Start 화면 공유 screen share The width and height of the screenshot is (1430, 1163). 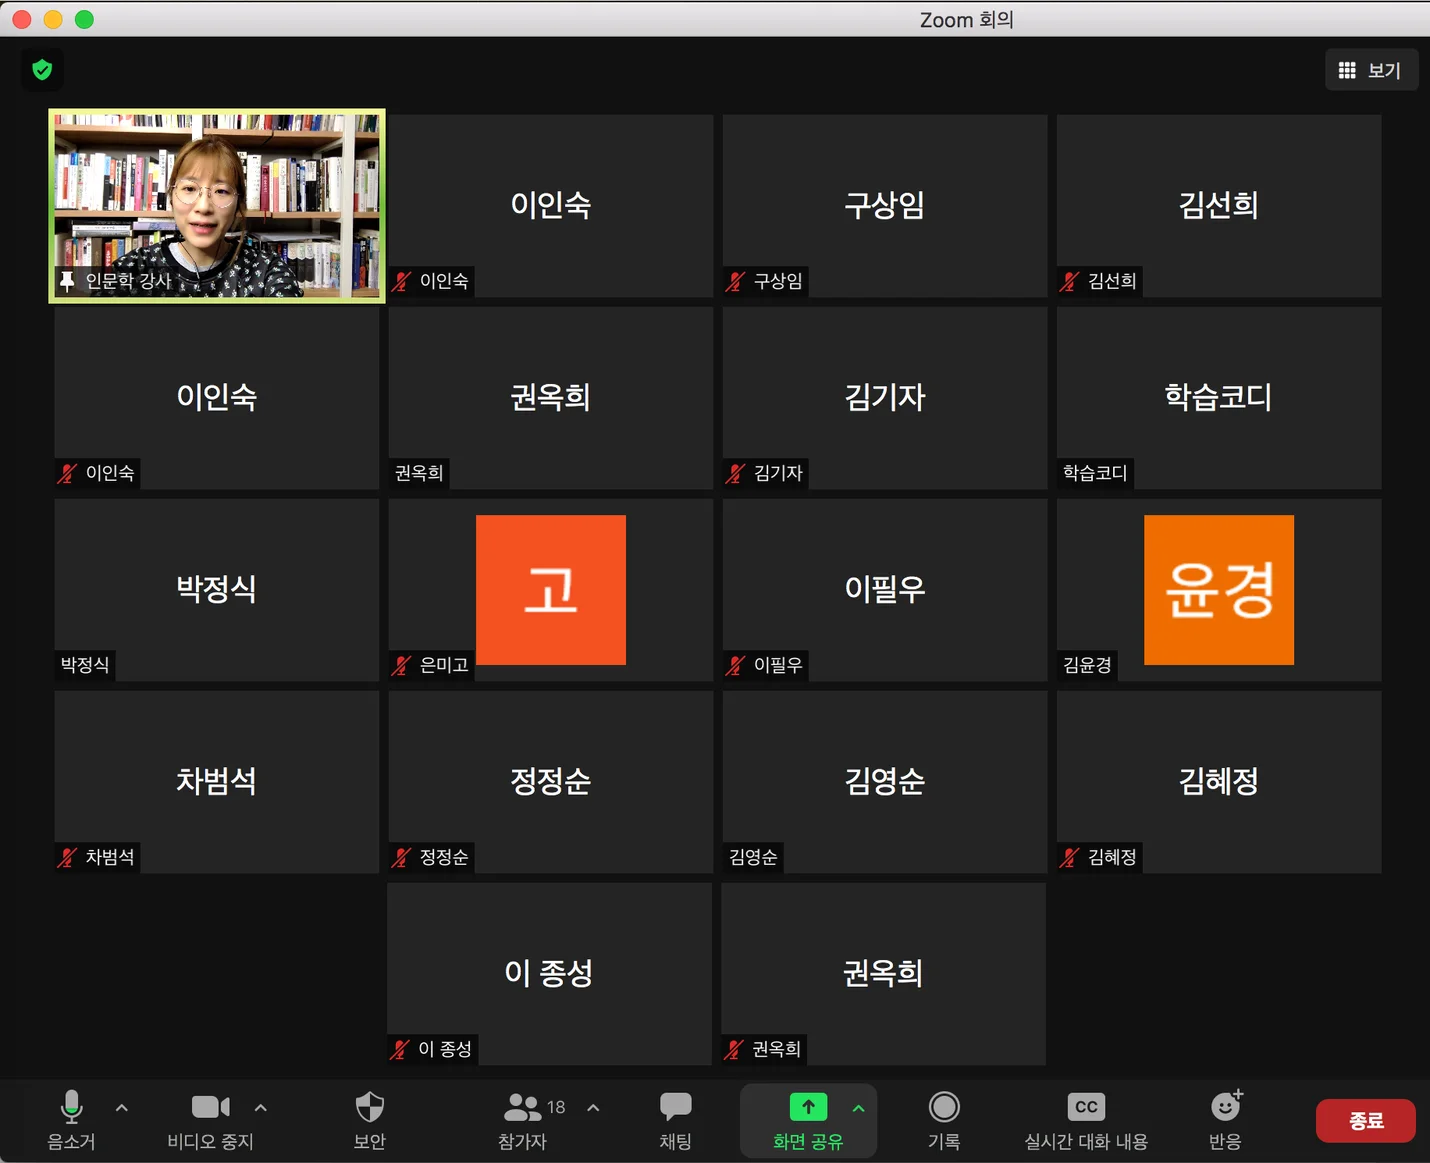pos(808,1120)
